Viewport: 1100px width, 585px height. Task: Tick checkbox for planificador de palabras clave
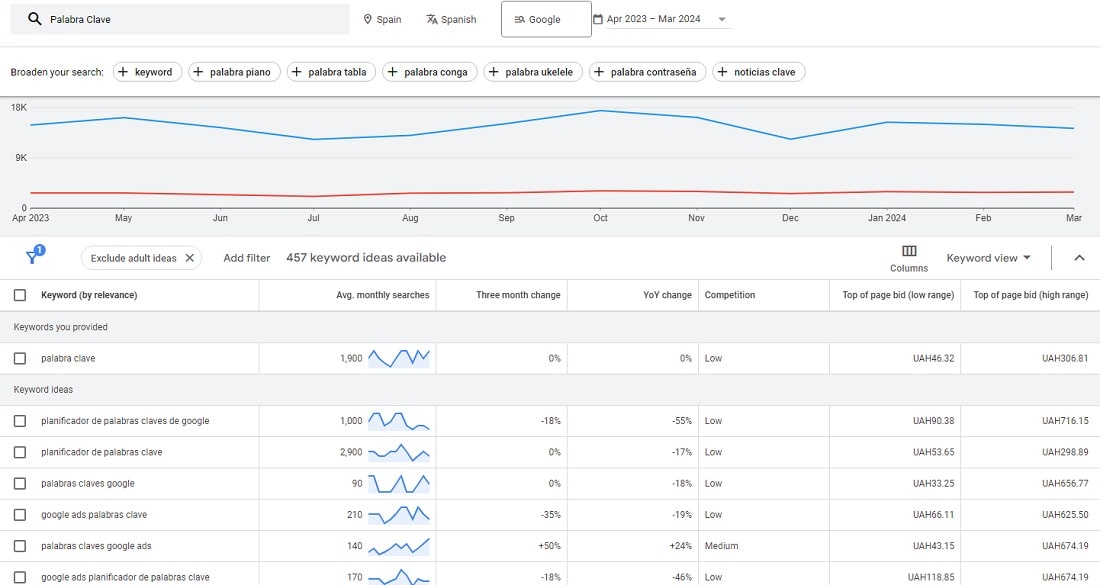[x=20, y=452]
